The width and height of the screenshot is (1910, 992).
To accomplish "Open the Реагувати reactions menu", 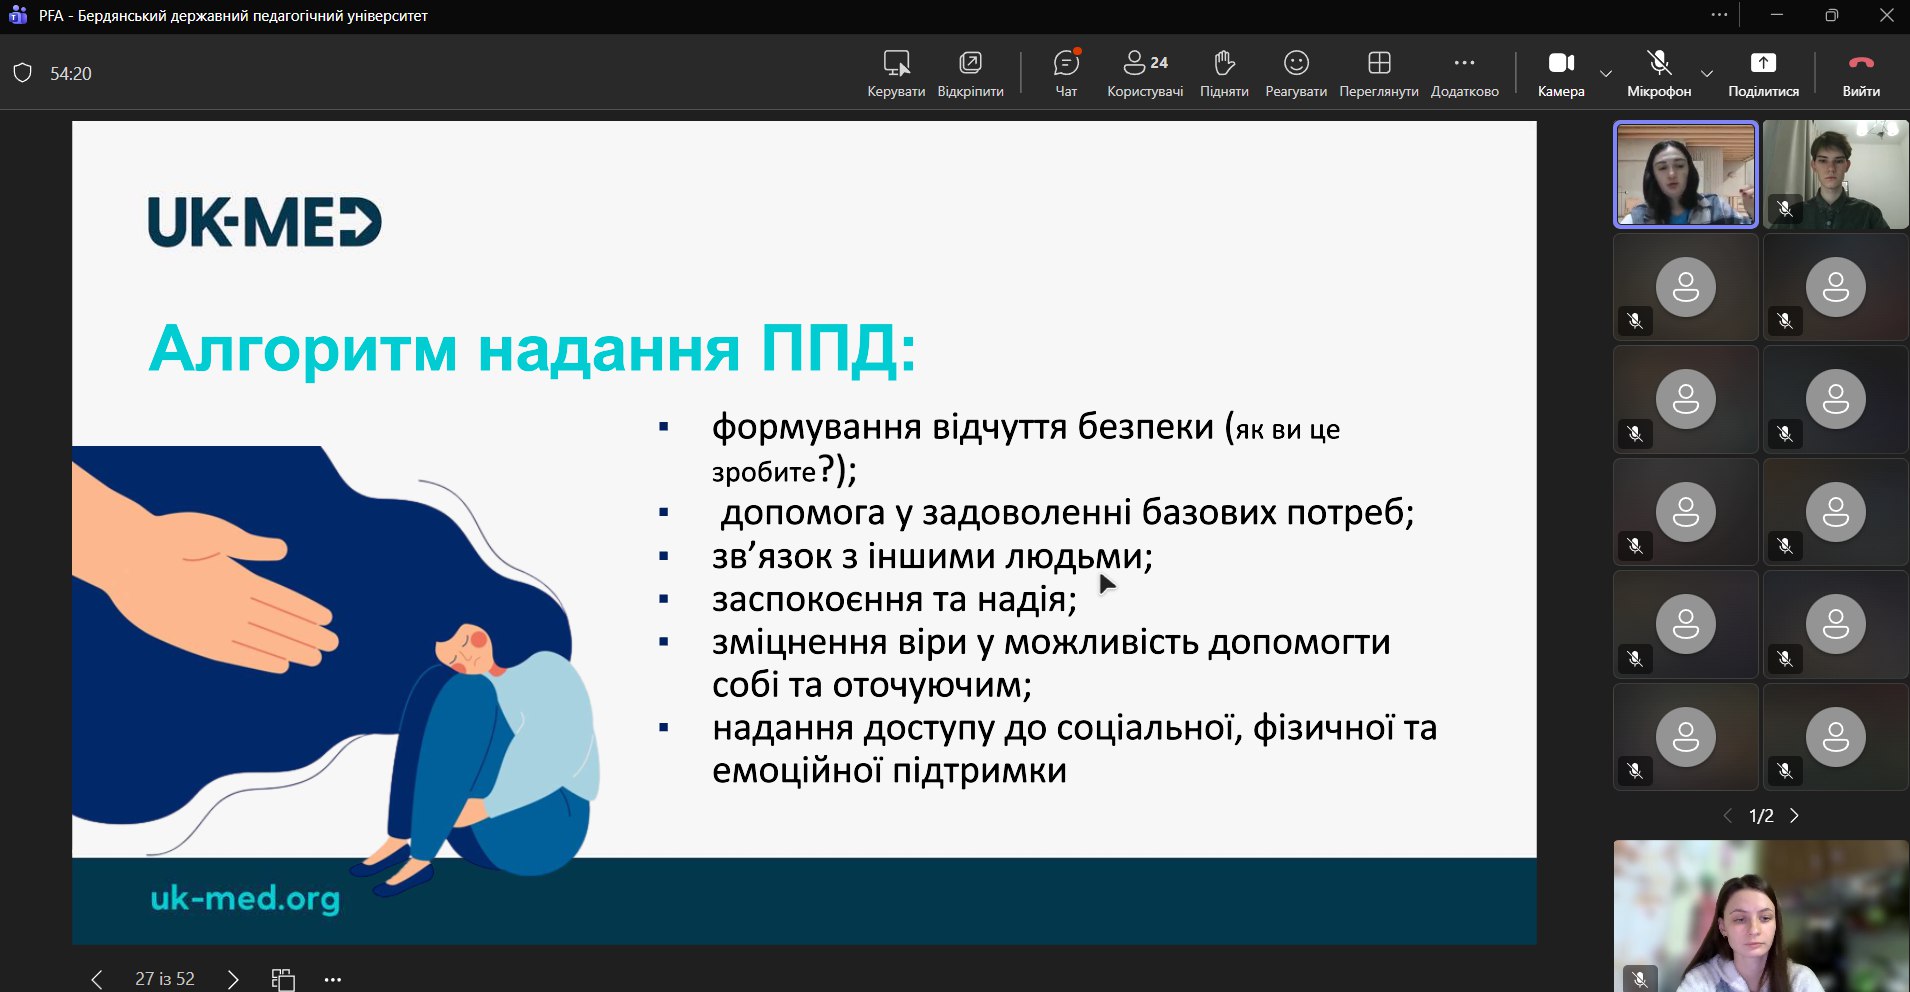I will [1296, 73].
